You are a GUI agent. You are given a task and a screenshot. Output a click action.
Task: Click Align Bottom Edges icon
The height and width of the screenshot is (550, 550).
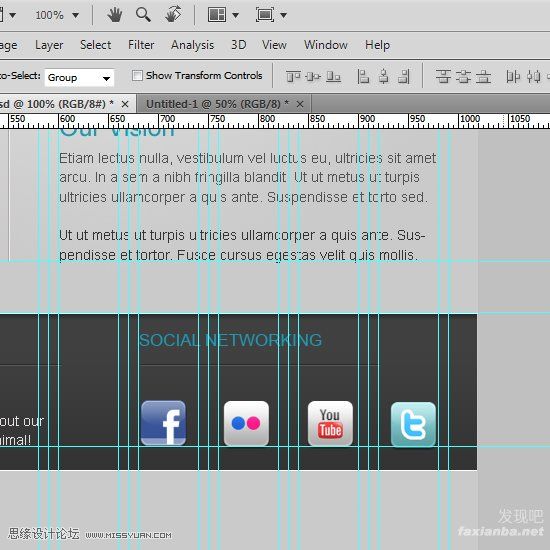(x=333, y=76)
